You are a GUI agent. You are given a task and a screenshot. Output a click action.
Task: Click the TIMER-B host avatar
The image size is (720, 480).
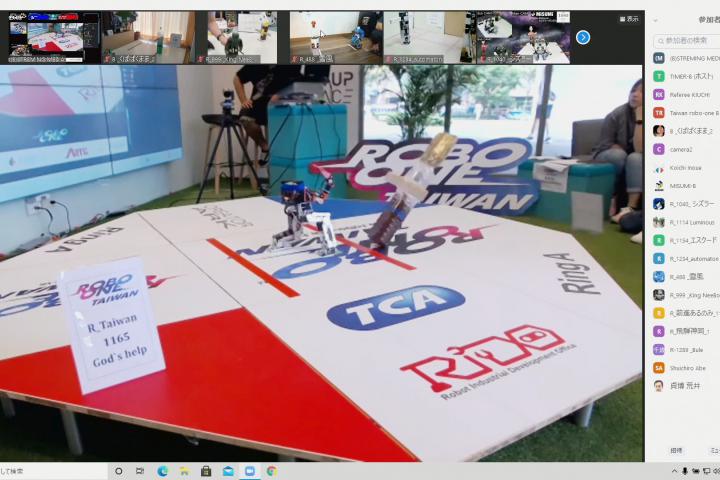pyautogui.click(x=659, y=76)
